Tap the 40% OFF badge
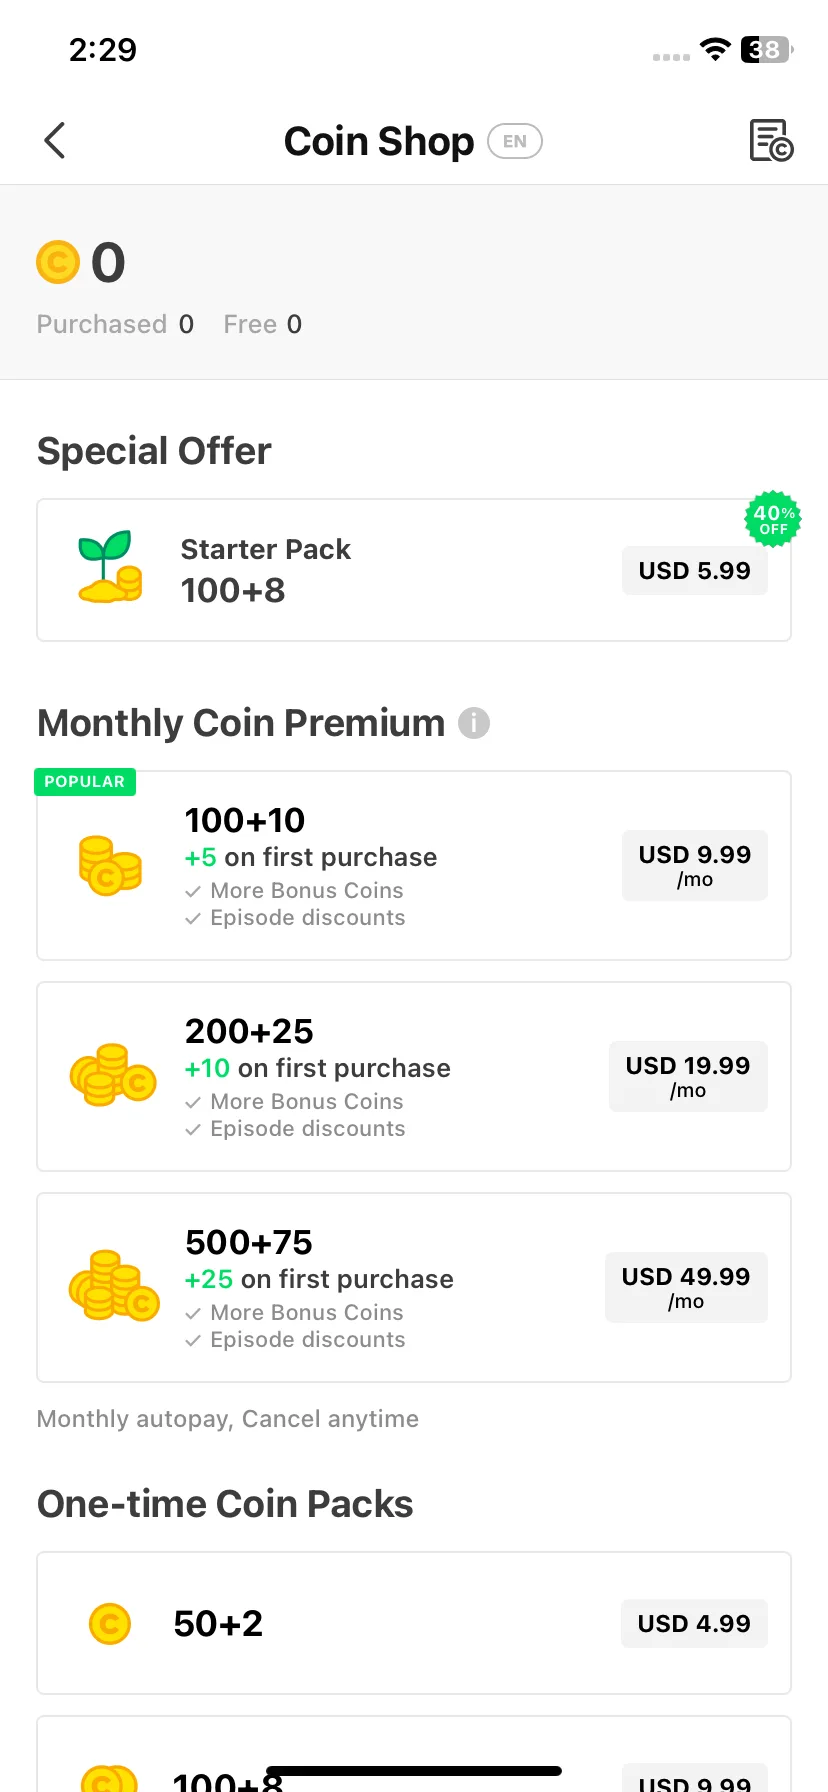The width and height of the screenshot is (828, 1792). point(773,519)
